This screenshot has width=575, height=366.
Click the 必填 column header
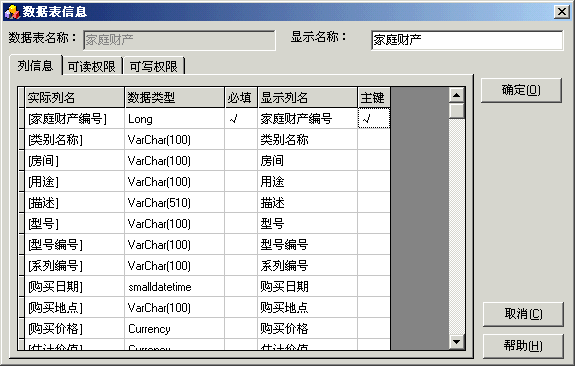point(241,98)
